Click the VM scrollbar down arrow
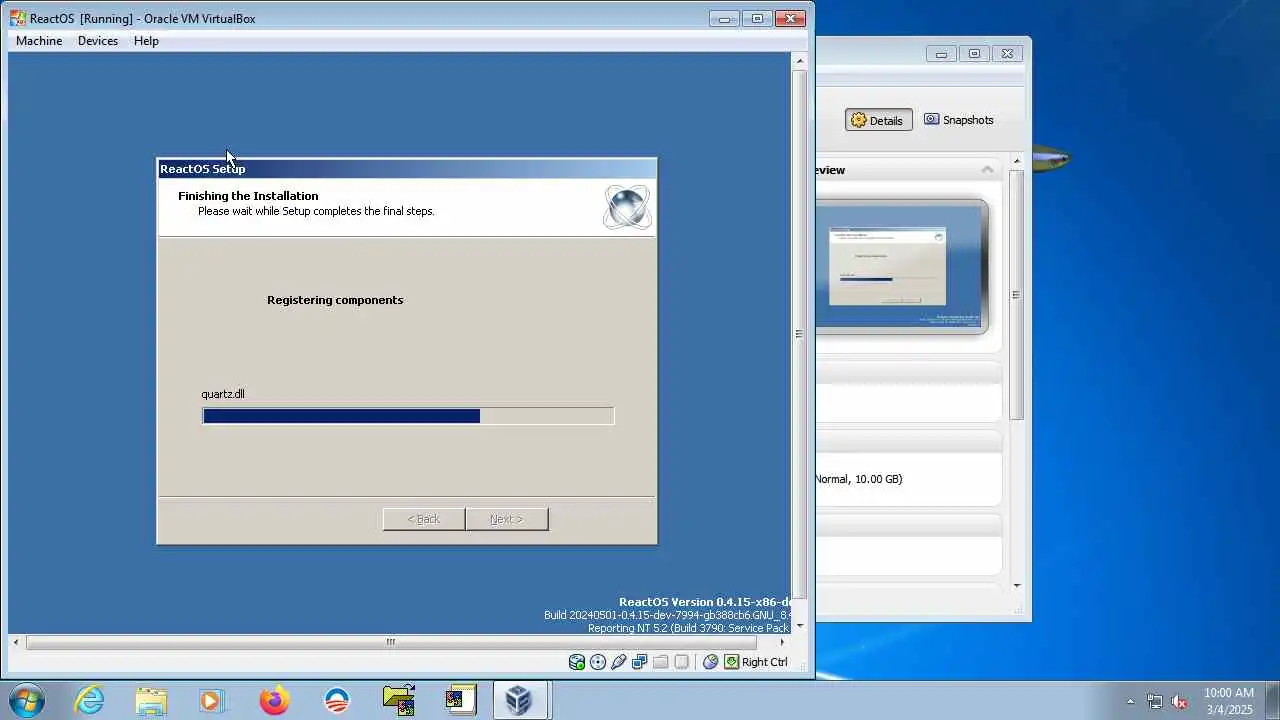The height and width of the screenshot is (720, 1280). [799, 626]
